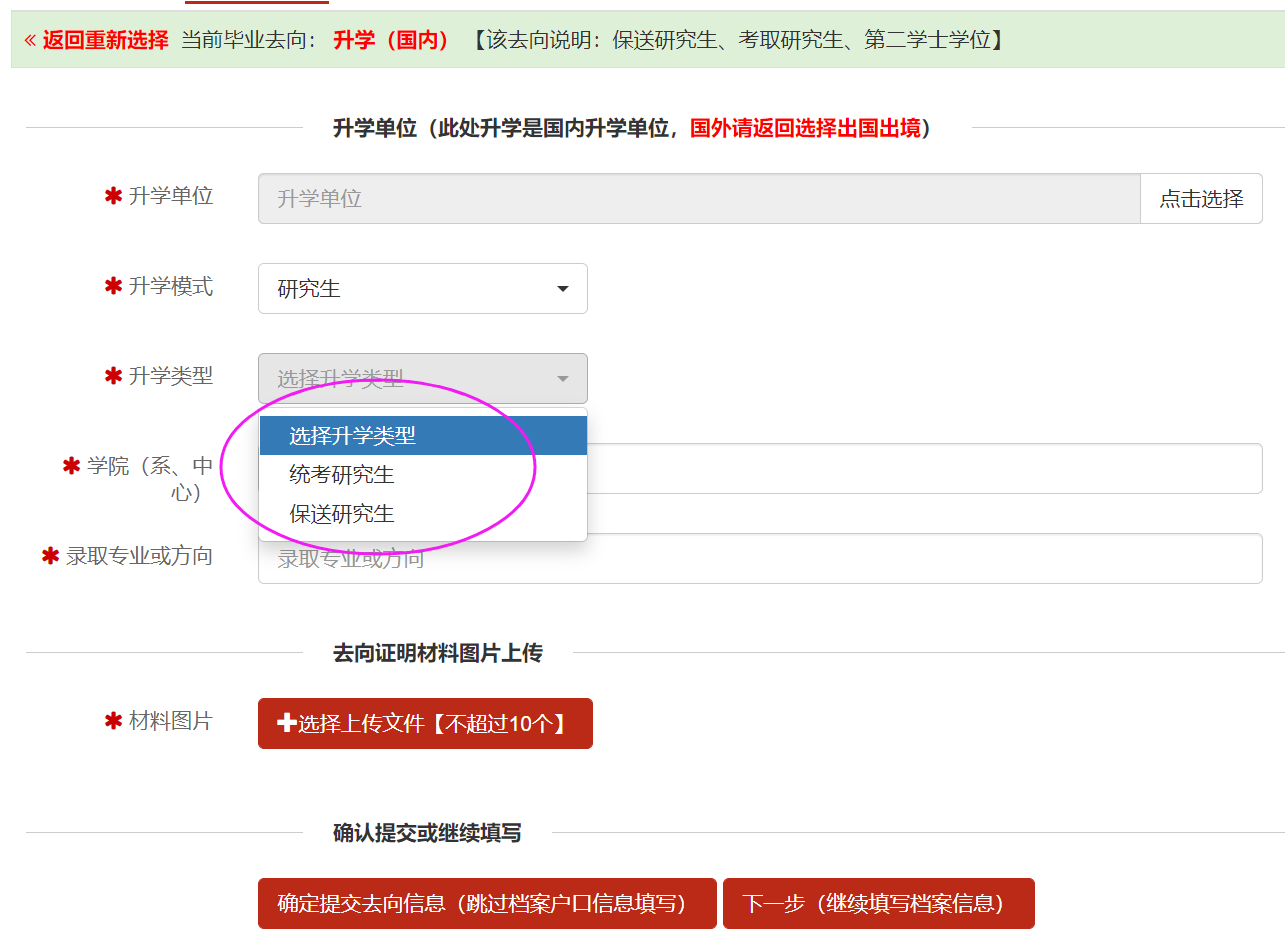The width and height of the screenshot is (1285, 942).
Task: Click the 录取专业或方向 input field
Action: click(760, 558)
